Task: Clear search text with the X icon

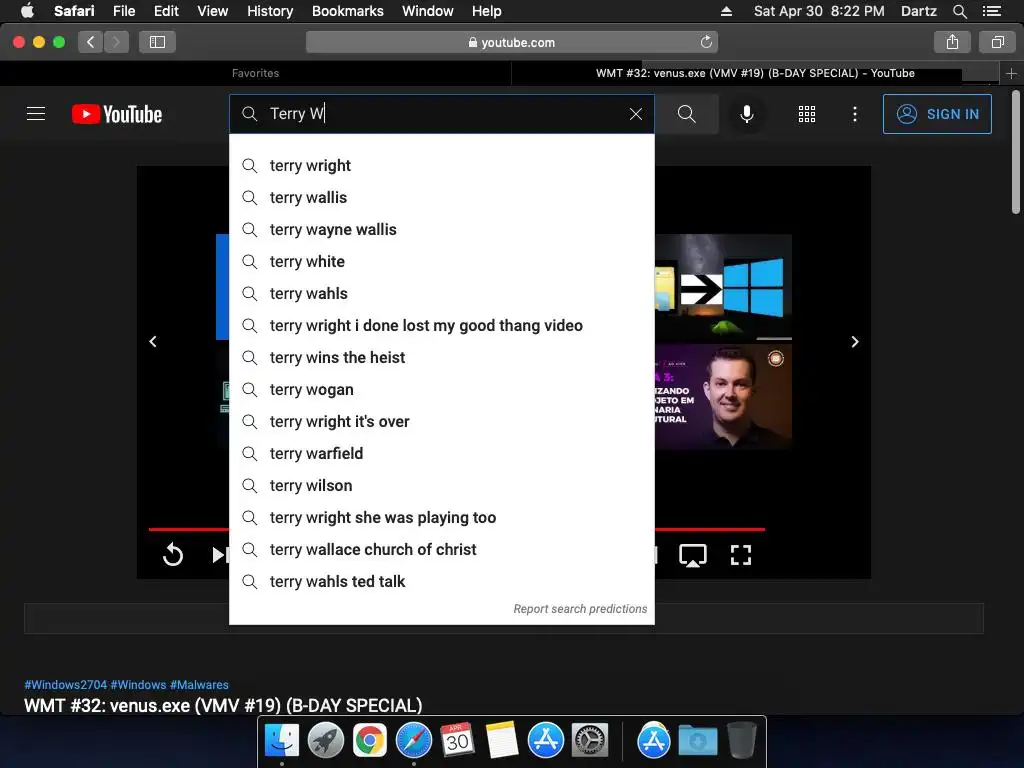Action: (635, 114)
